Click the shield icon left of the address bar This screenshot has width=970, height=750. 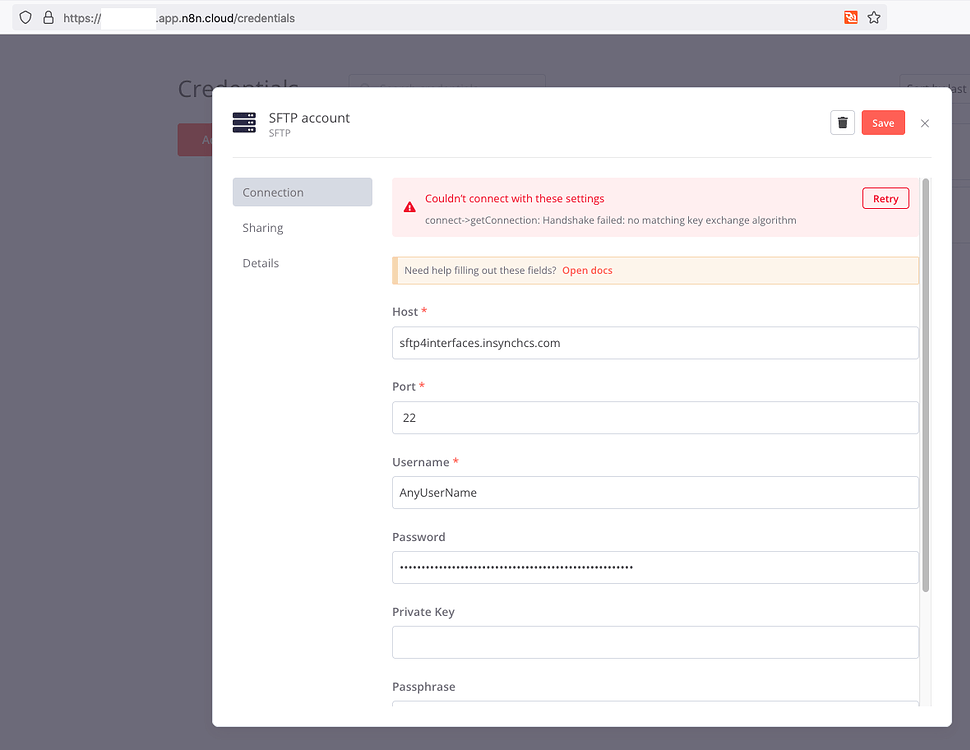pos(24,17)
